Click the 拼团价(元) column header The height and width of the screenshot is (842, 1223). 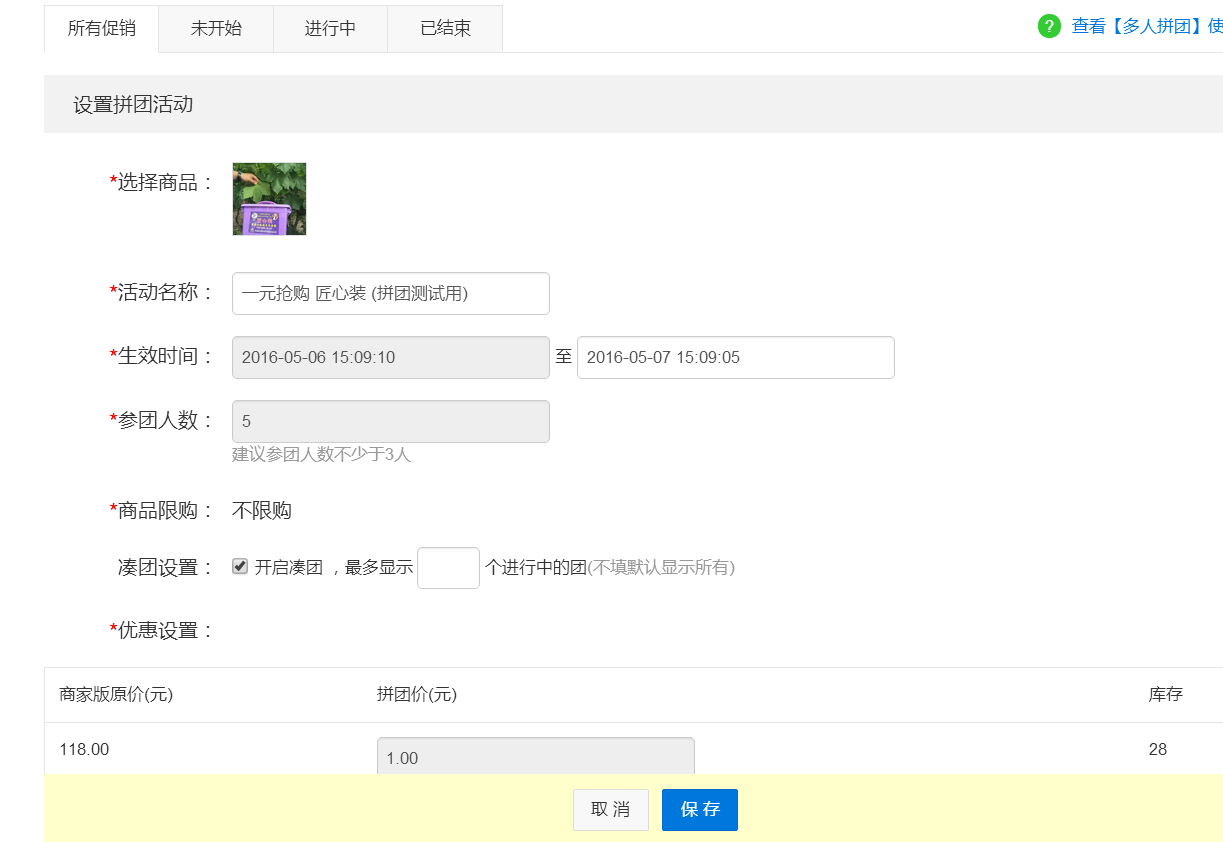click(x=417, y=694)
